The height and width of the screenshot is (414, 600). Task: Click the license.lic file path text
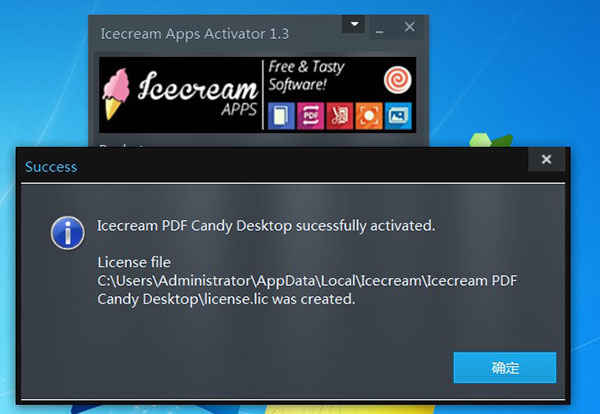point(307,290)
